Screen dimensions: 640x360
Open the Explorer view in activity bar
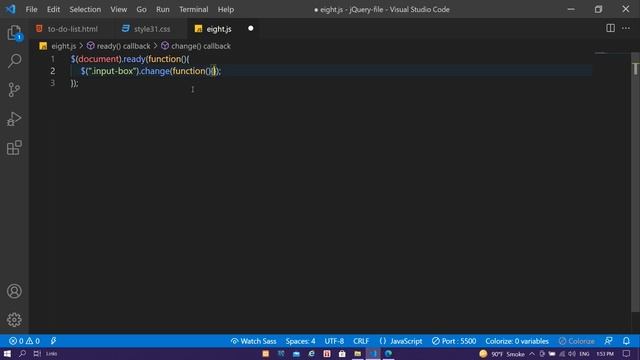pyautogui.click(x=14, y=33)
